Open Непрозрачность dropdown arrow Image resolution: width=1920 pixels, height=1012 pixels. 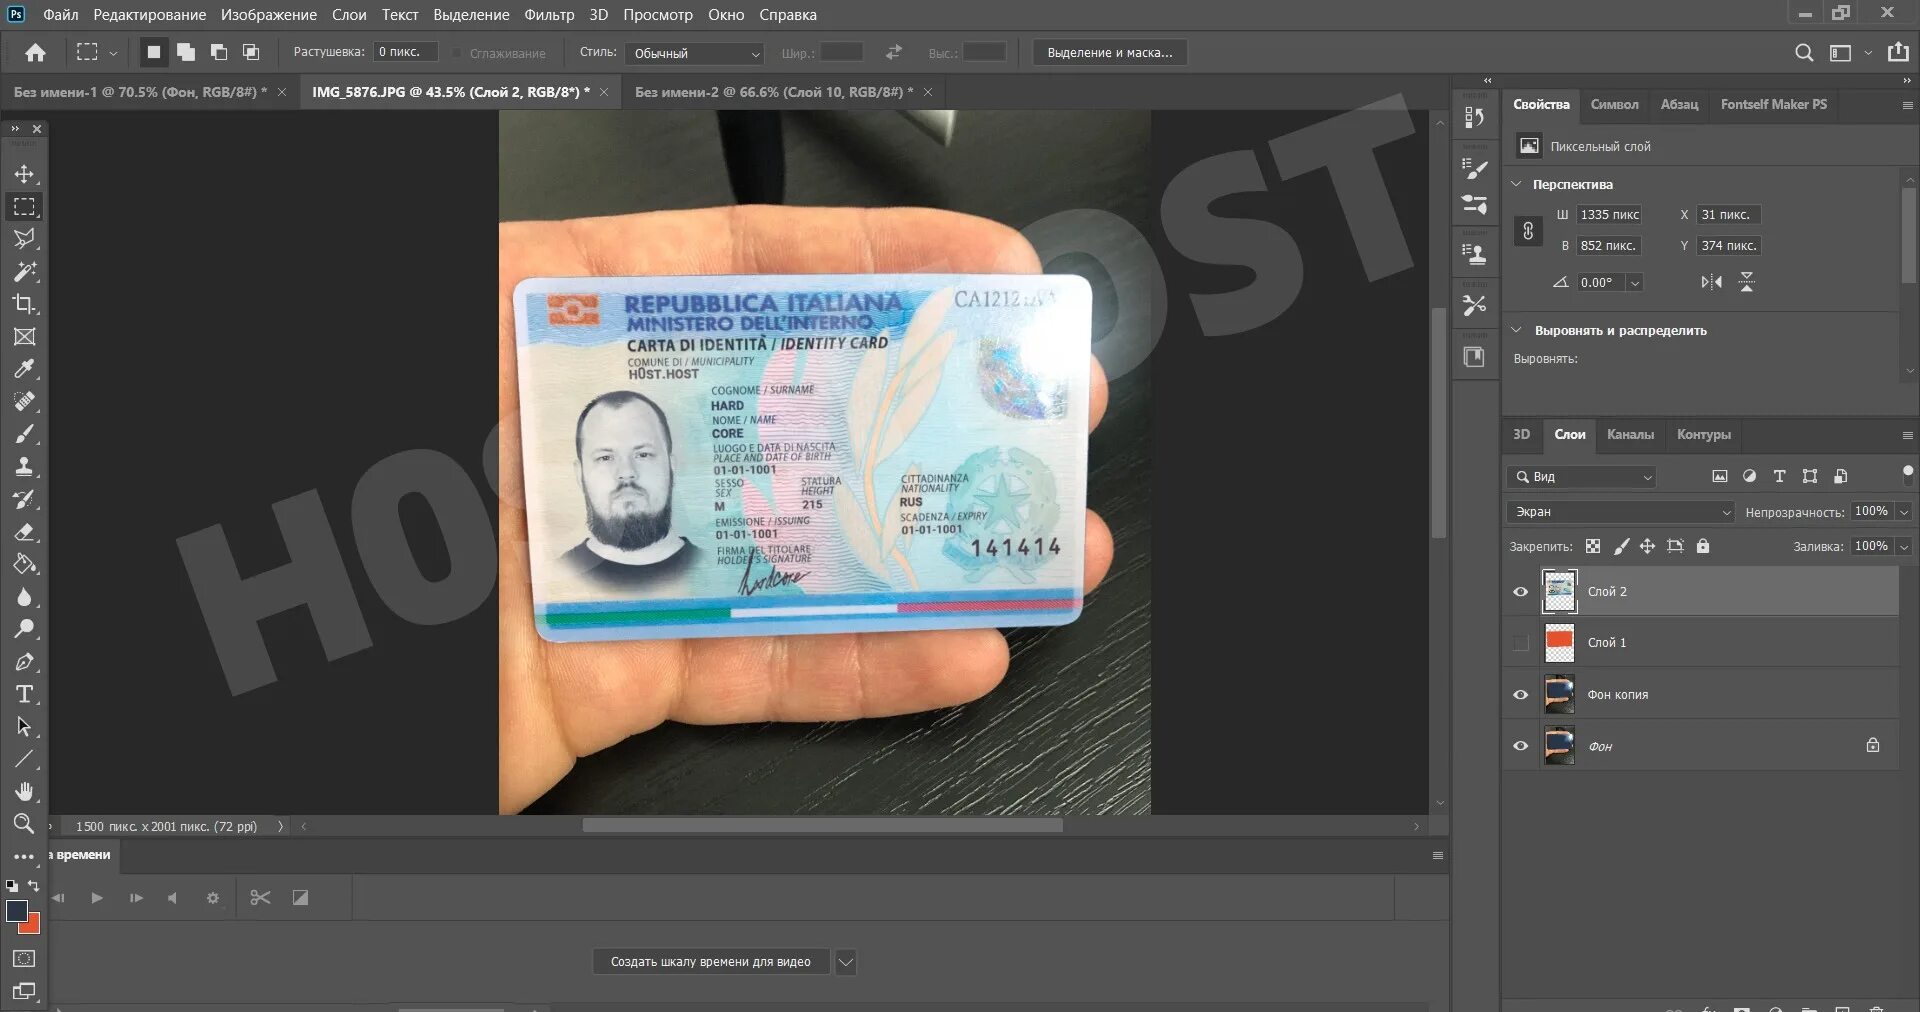[x=1904, y=512]
